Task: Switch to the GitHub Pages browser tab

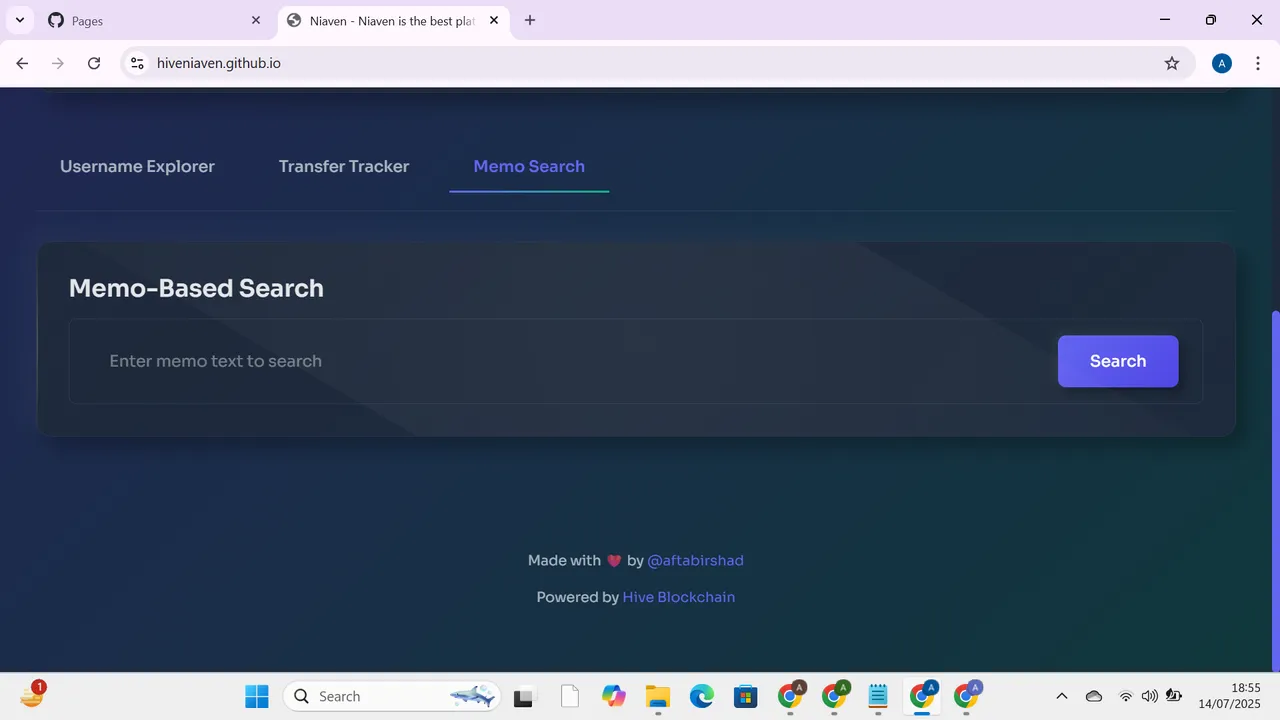Action: tap(155, 20)
